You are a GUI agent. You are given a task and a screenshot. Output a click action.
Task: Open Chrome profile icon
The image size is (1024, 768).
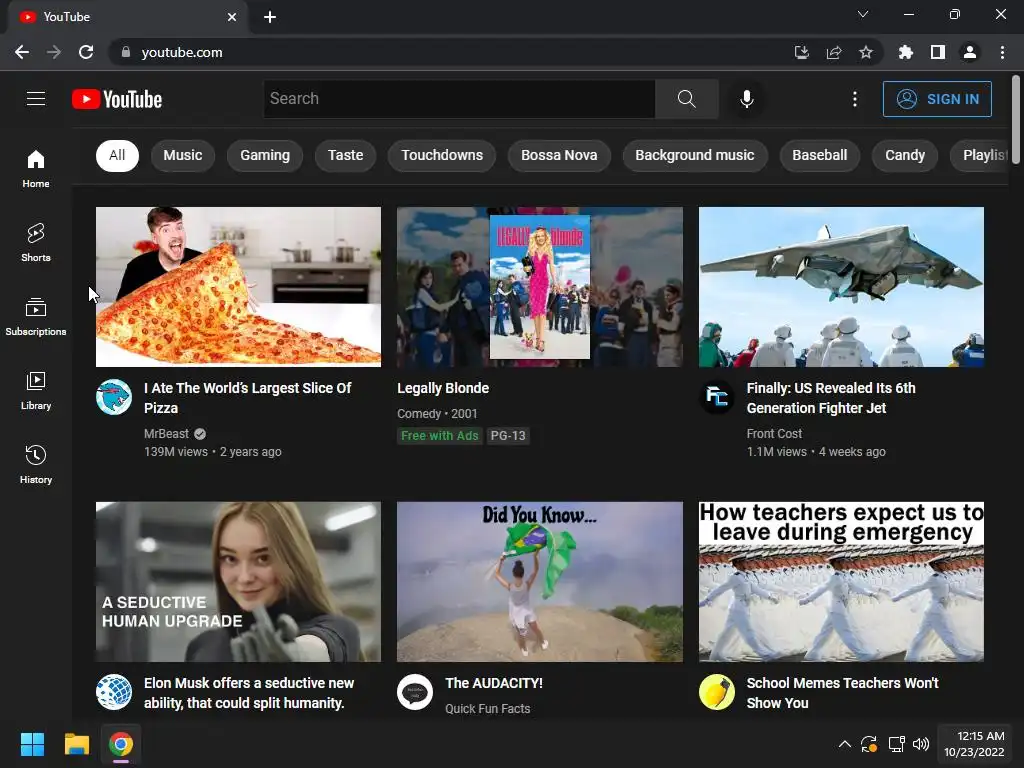coord(970,52)
